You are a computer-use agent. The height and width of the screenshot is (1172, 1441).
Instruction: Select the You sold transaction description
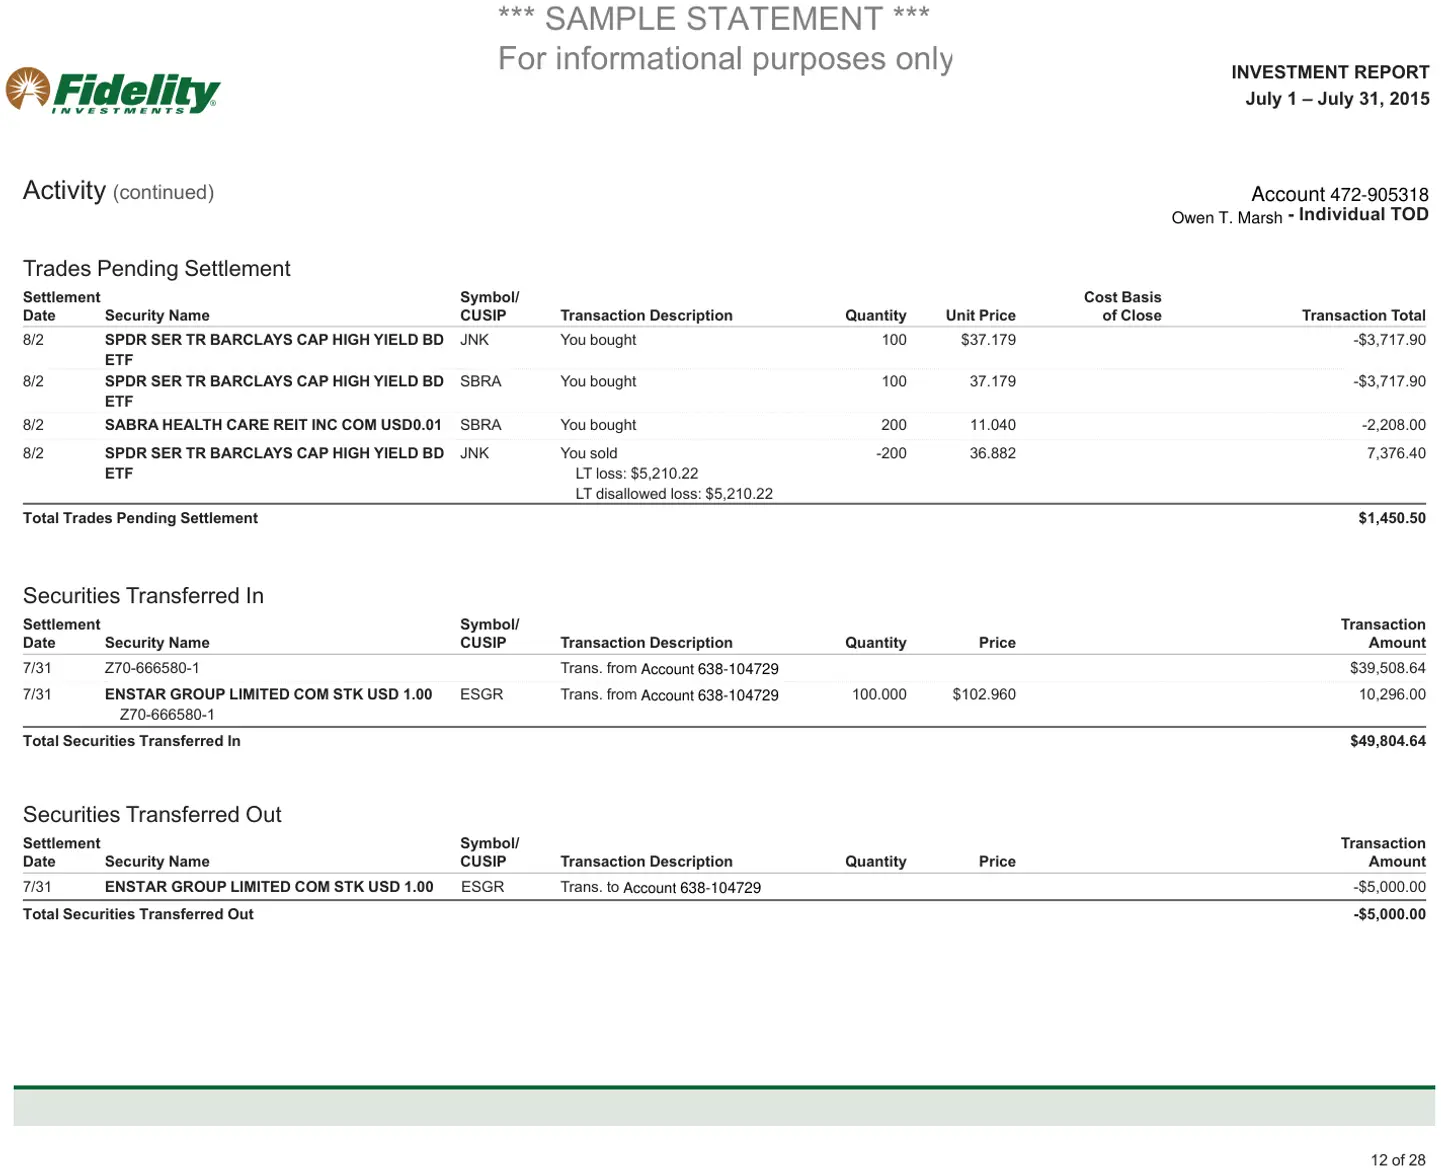click(589, 453)
